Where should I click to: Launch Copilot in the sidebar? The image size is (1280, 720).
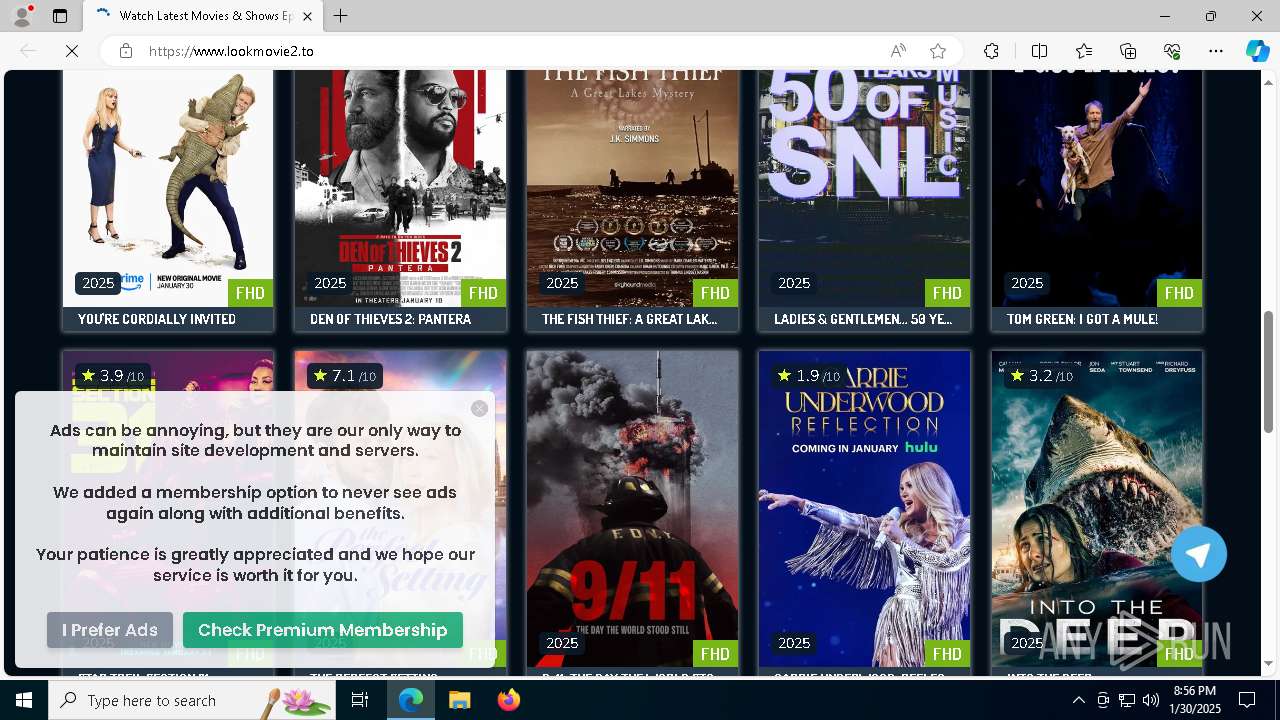1257,51
